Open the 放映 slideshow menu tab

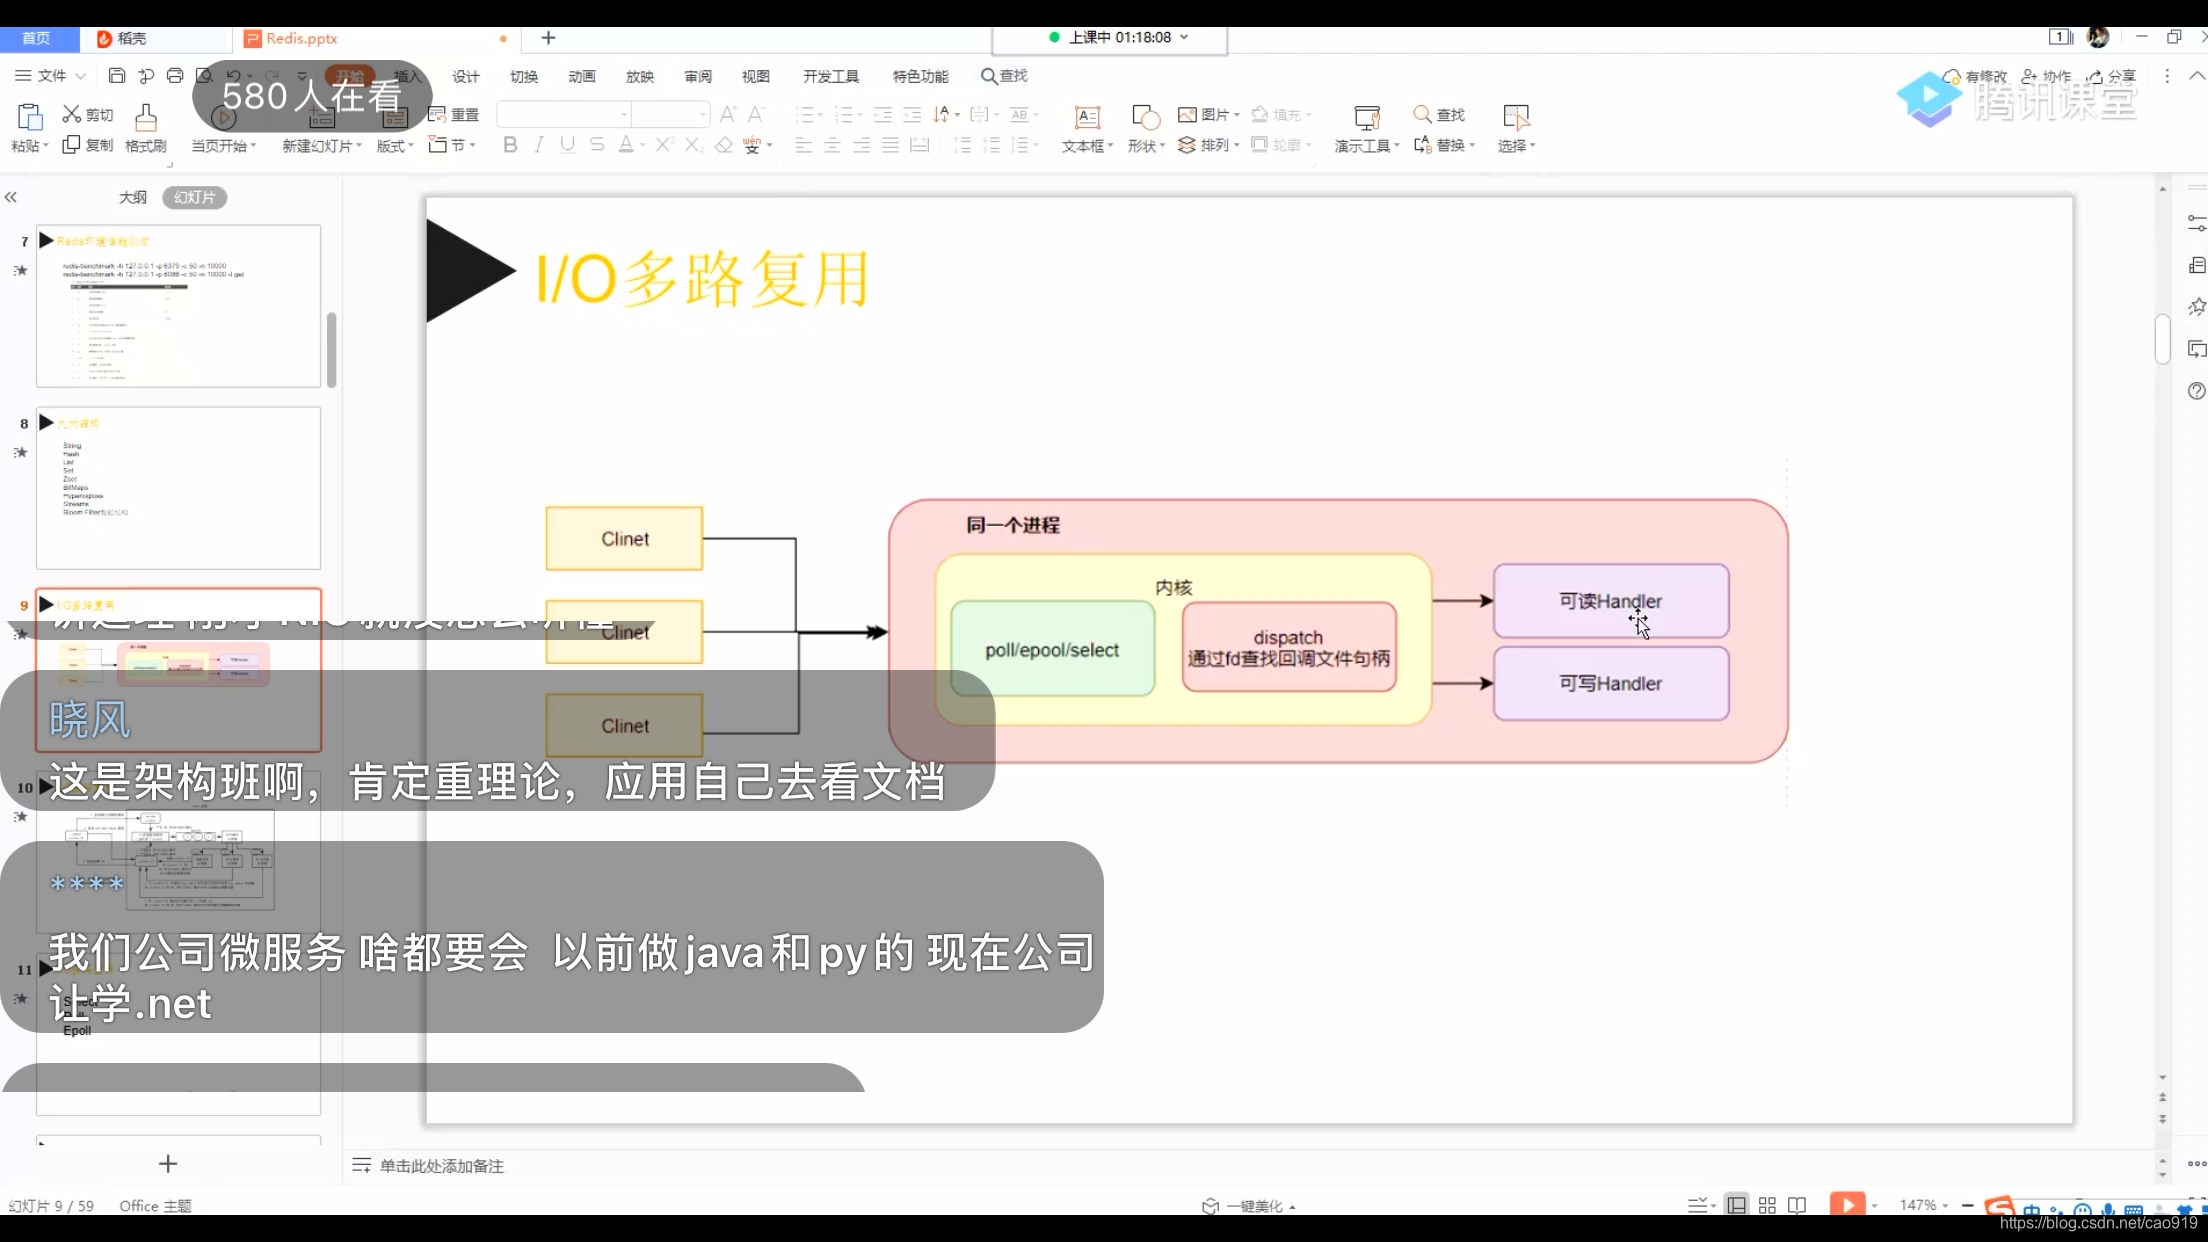pyautogui.click(x=640, y=76)
